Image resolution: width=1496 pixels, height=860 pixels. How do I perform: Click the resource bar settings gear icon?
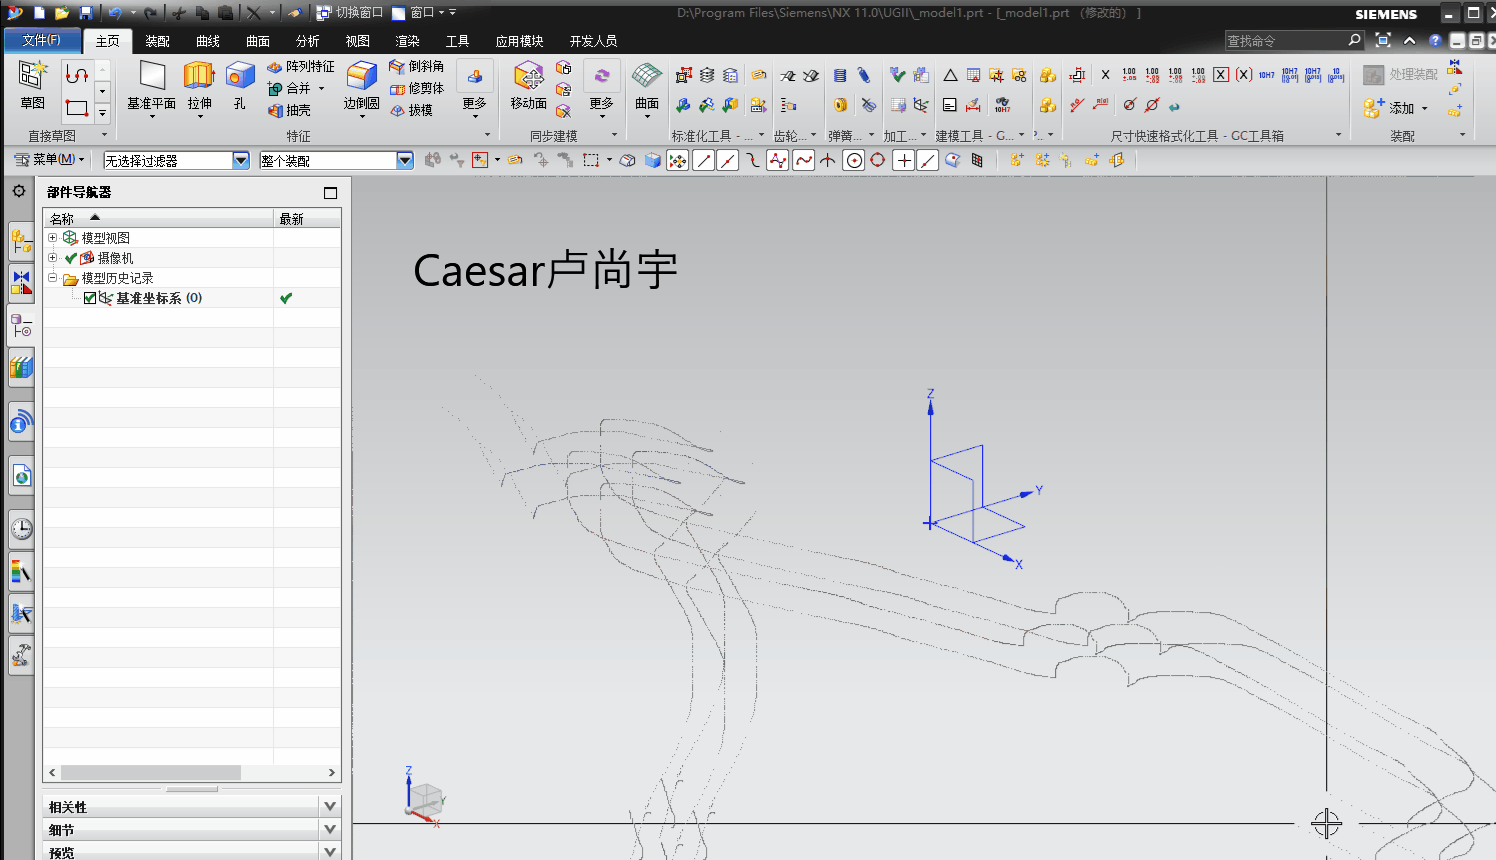[x=19, y=190]
